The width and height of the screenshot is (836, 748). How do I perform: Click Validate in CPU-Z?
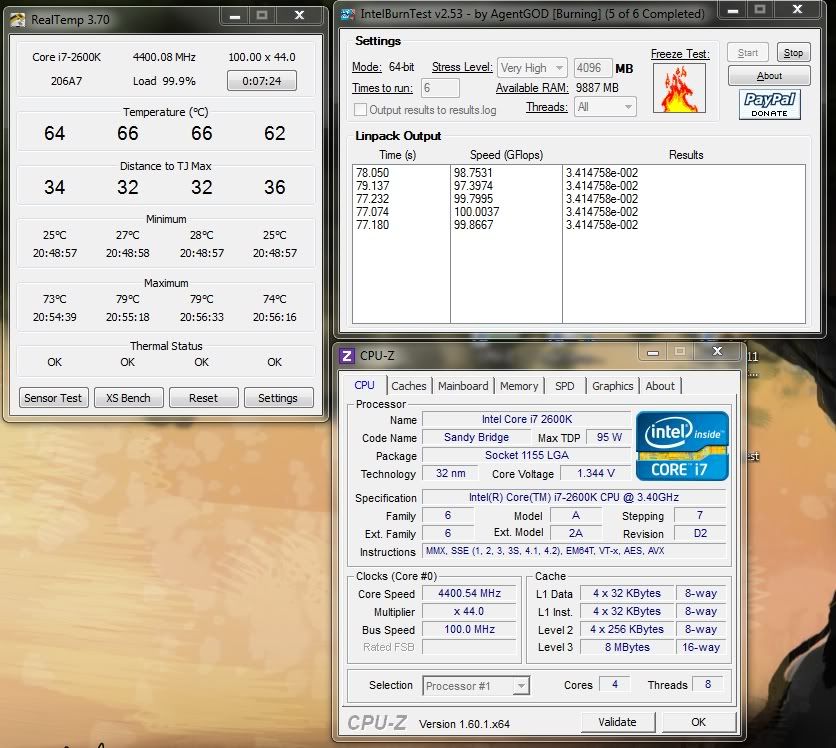[x=617, y=722]
